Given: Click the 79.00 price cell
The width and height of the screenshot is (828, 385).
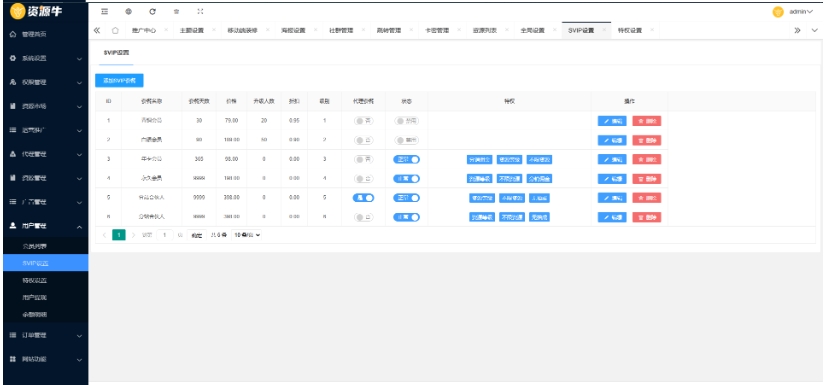Looking at the screenshot, I should (231, 121).
